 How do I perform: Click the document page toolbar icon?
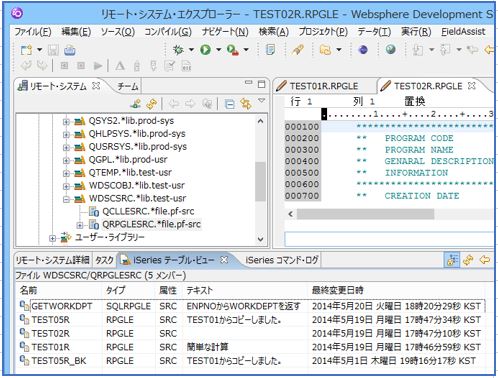coord(270,50)
